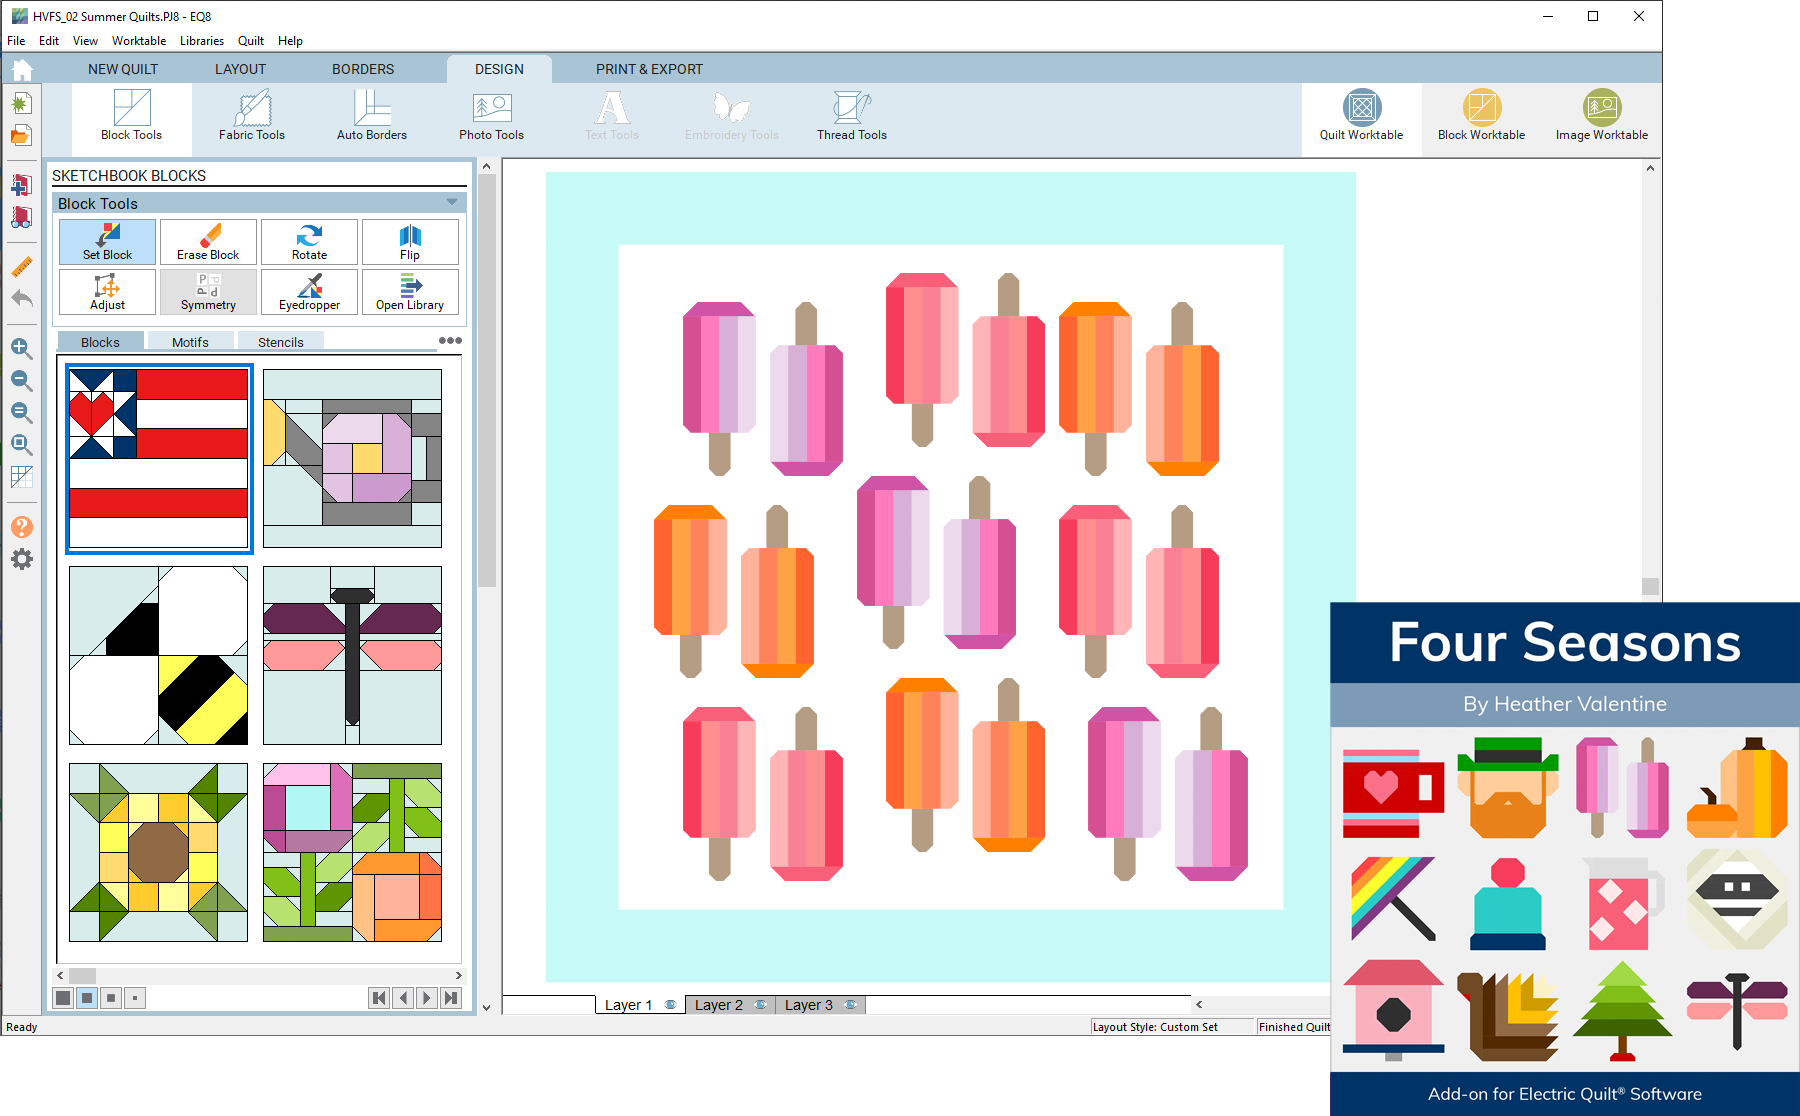
Task: Switch to the LAYOUT tab
Action: point(240,69)
